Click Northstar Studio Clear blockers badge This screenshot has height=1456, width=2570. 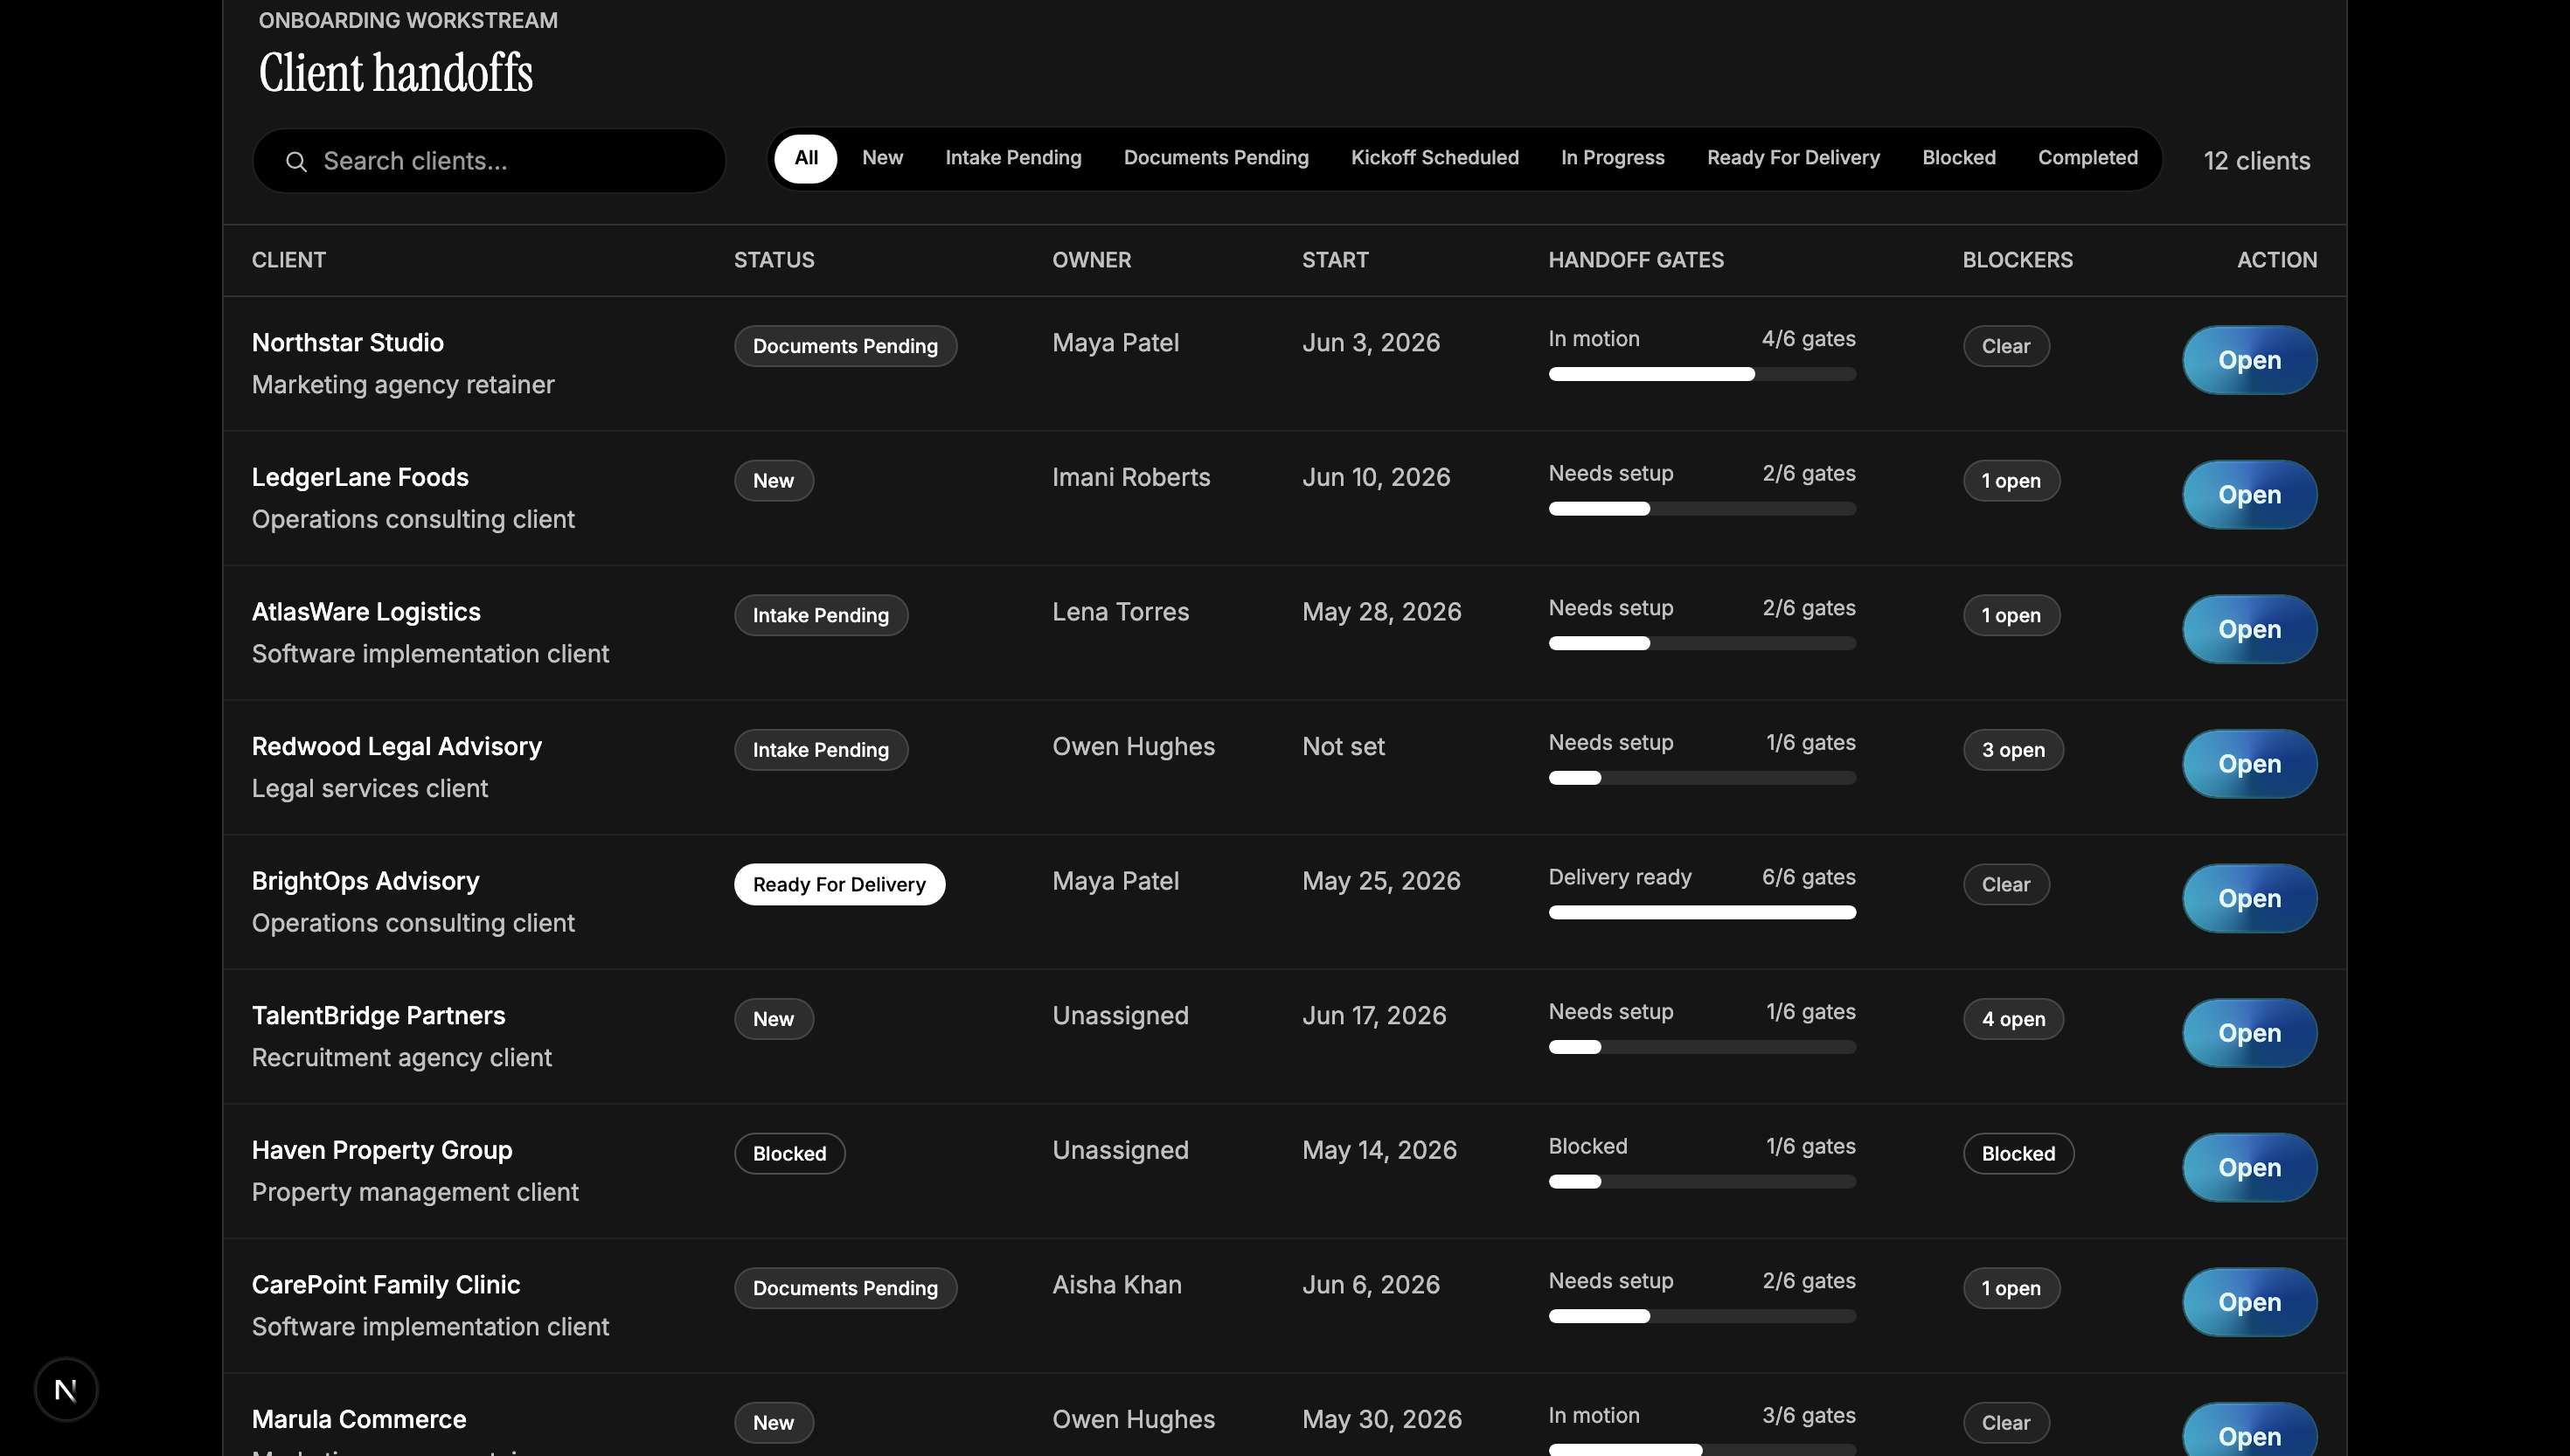2006,346
